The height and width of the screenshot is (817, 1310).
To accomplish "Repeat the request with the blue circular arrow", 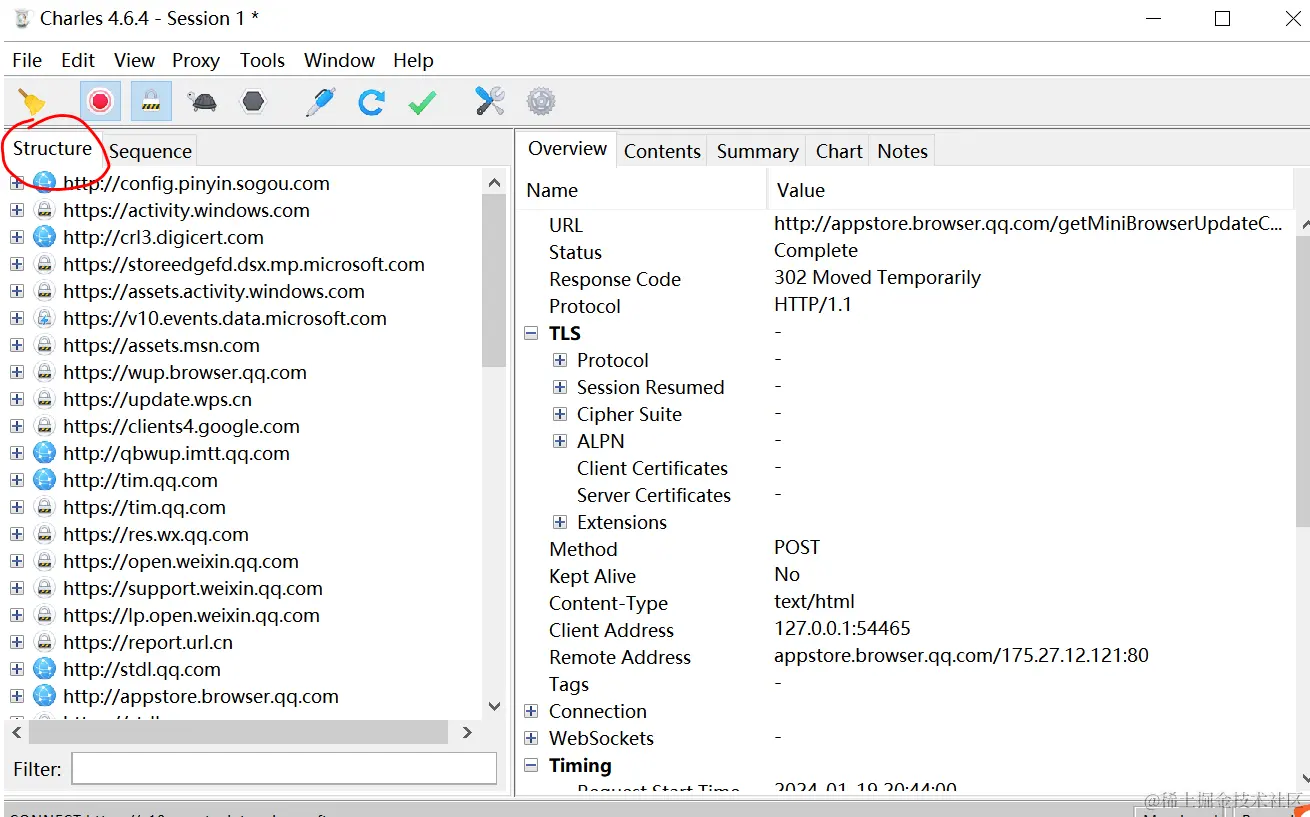I will click(372, 102).
